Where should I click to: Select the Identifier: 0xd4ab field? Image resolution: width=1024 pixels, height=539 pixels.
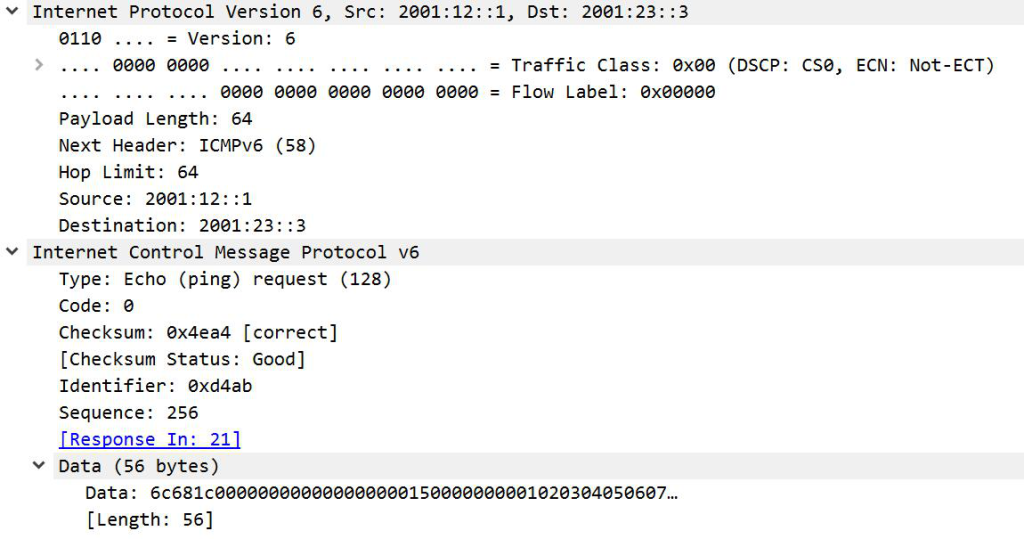click(x=155, y=386)
